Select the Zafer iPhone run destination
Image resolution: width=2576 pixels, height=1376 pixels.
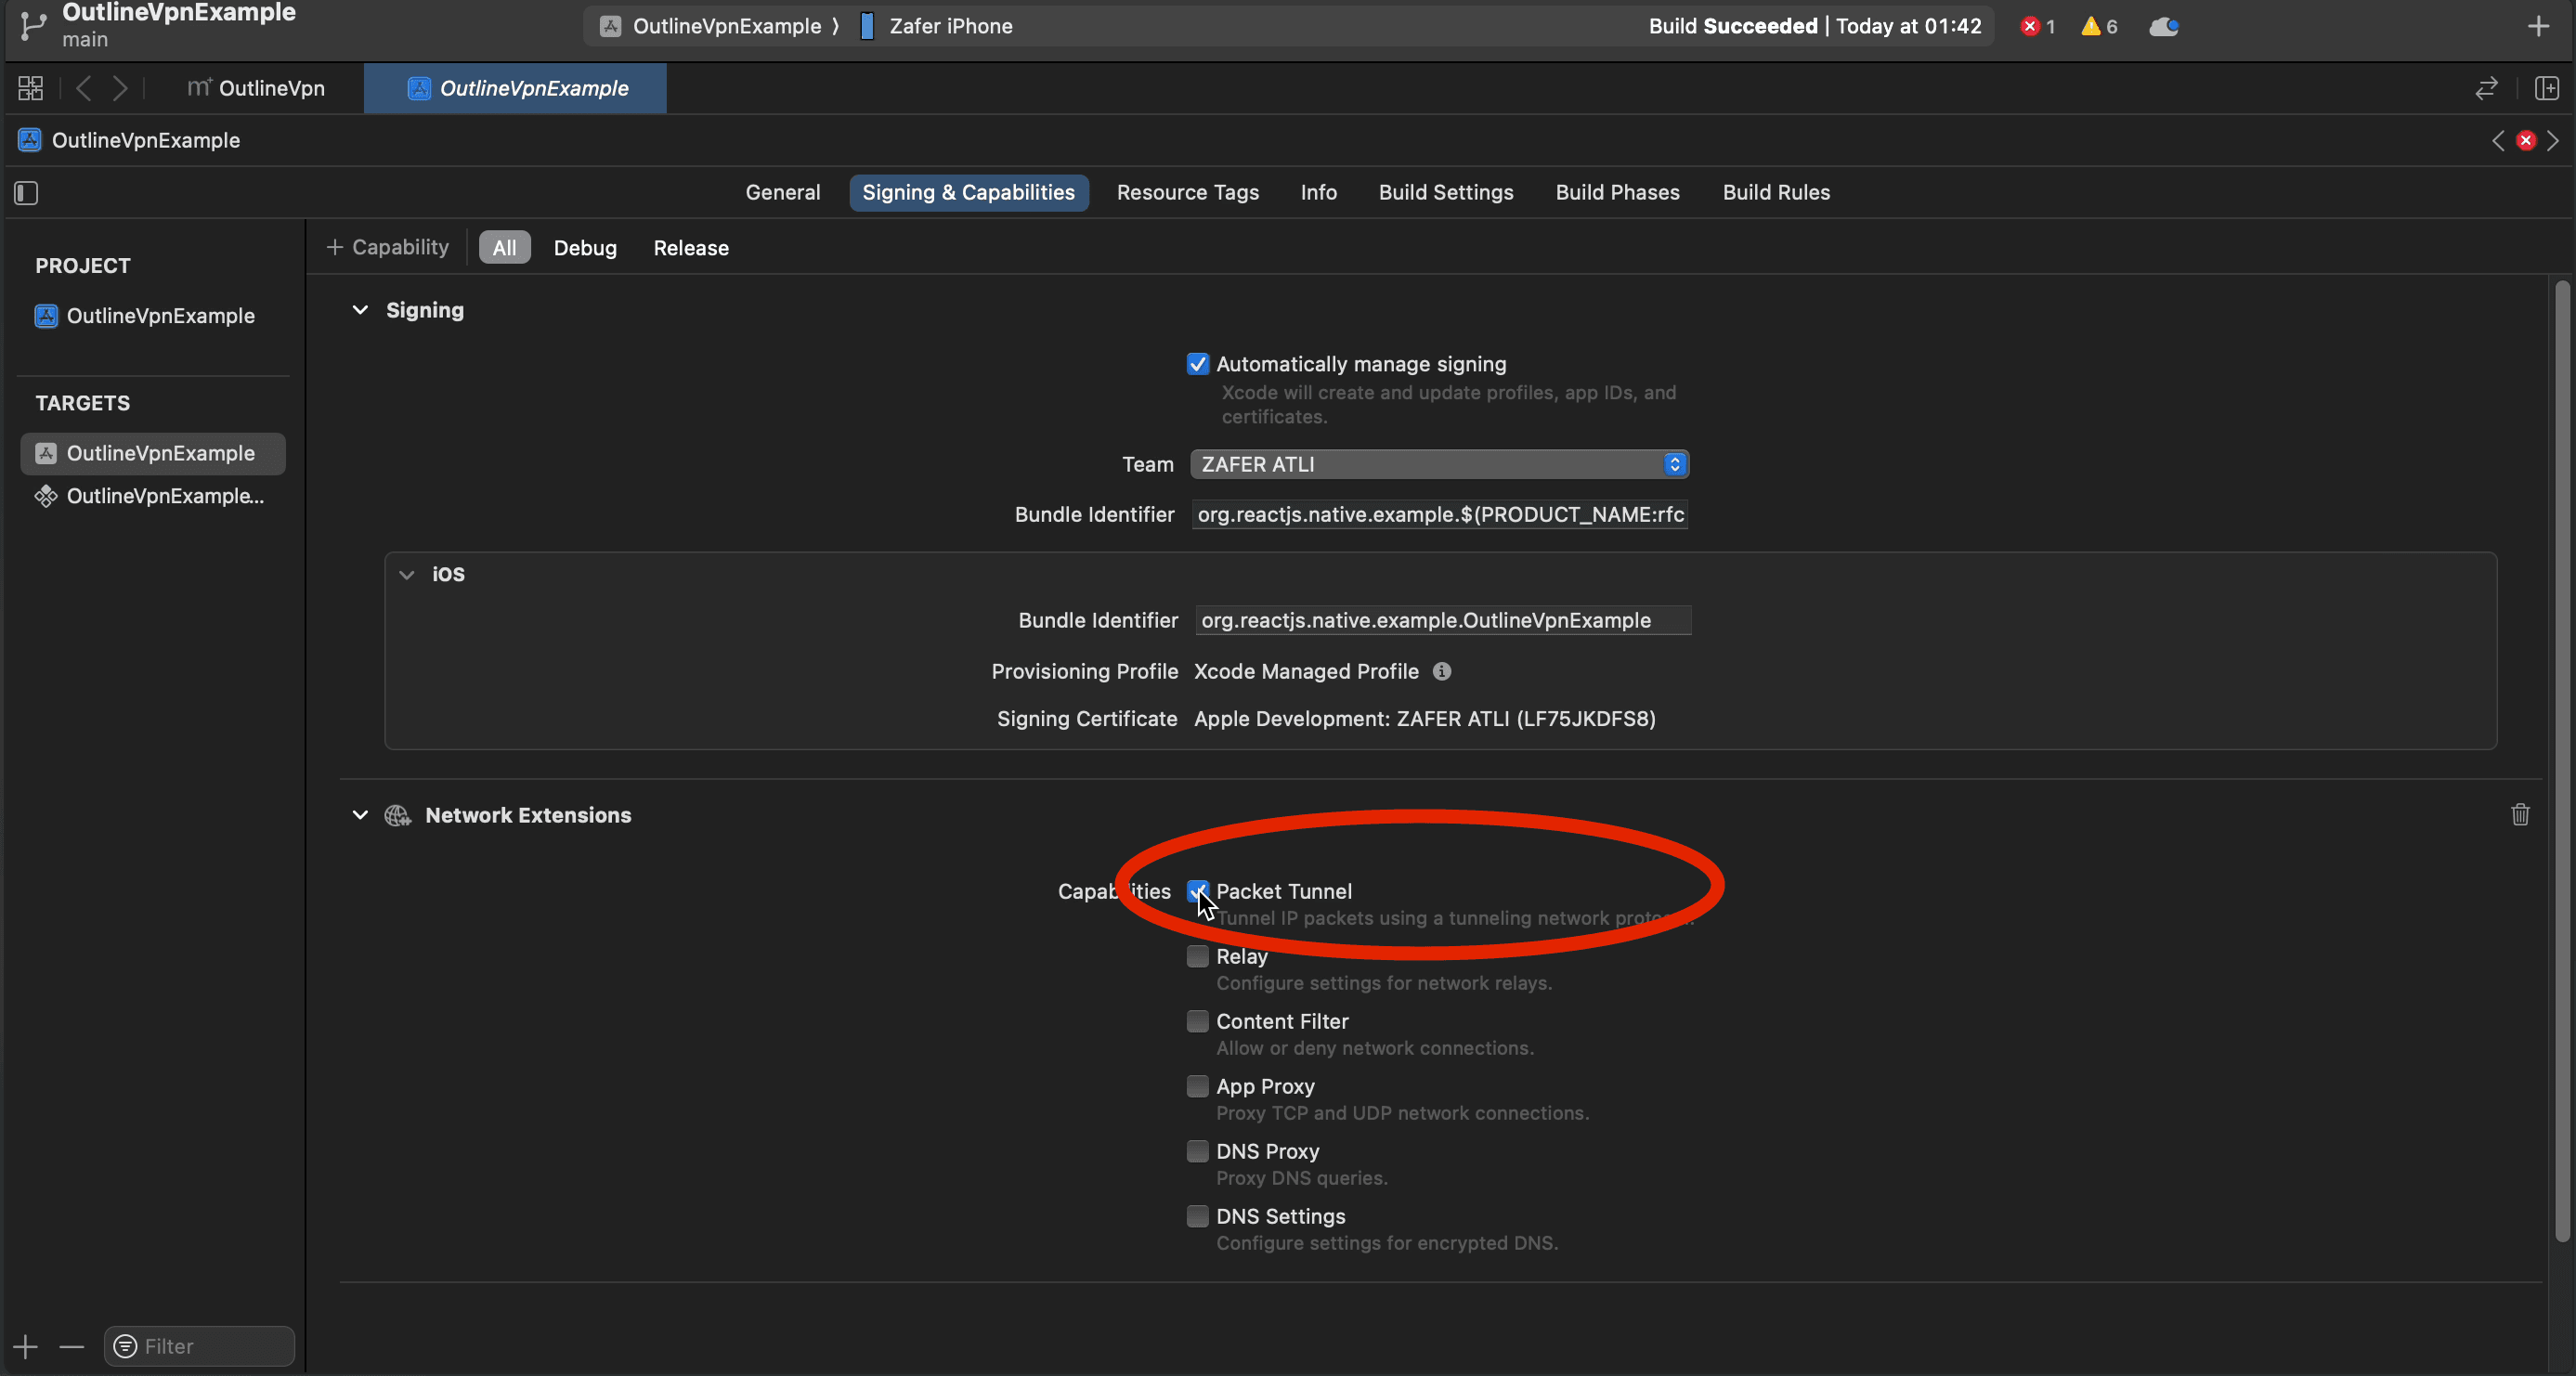[937, 26]
